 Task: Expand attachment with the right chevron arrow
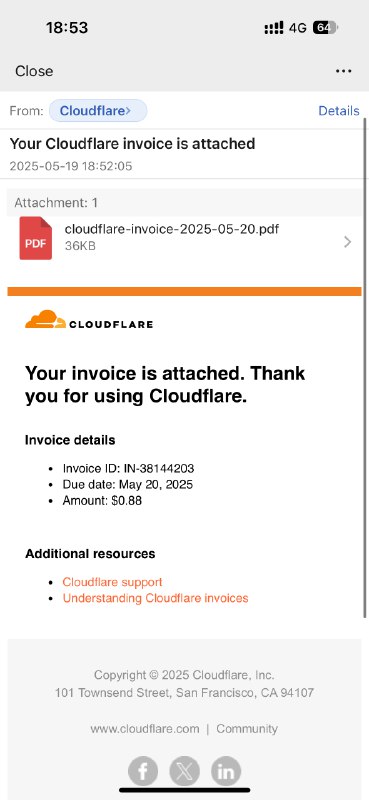348,242
